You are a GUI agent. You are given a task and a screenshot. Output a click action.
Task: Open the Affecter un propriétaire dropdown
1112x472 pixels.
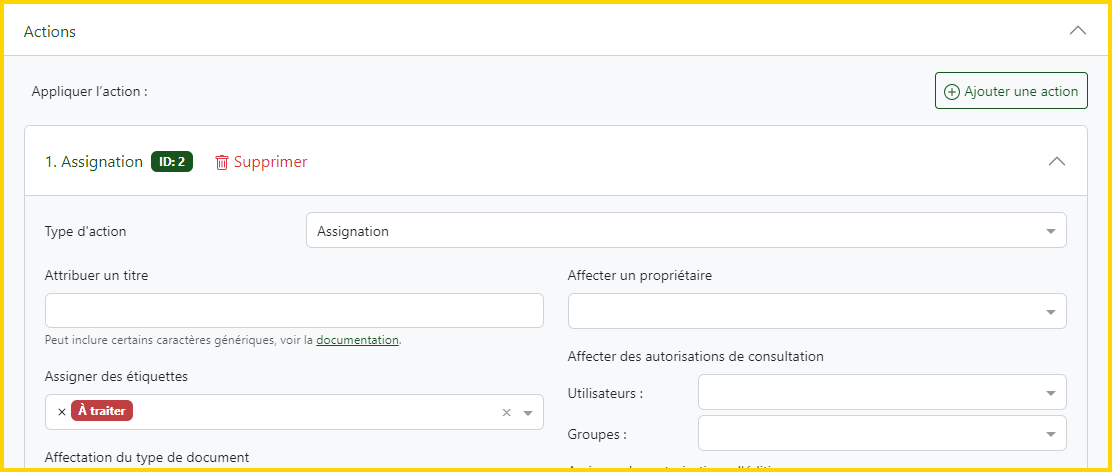click(x=816, y=311)
